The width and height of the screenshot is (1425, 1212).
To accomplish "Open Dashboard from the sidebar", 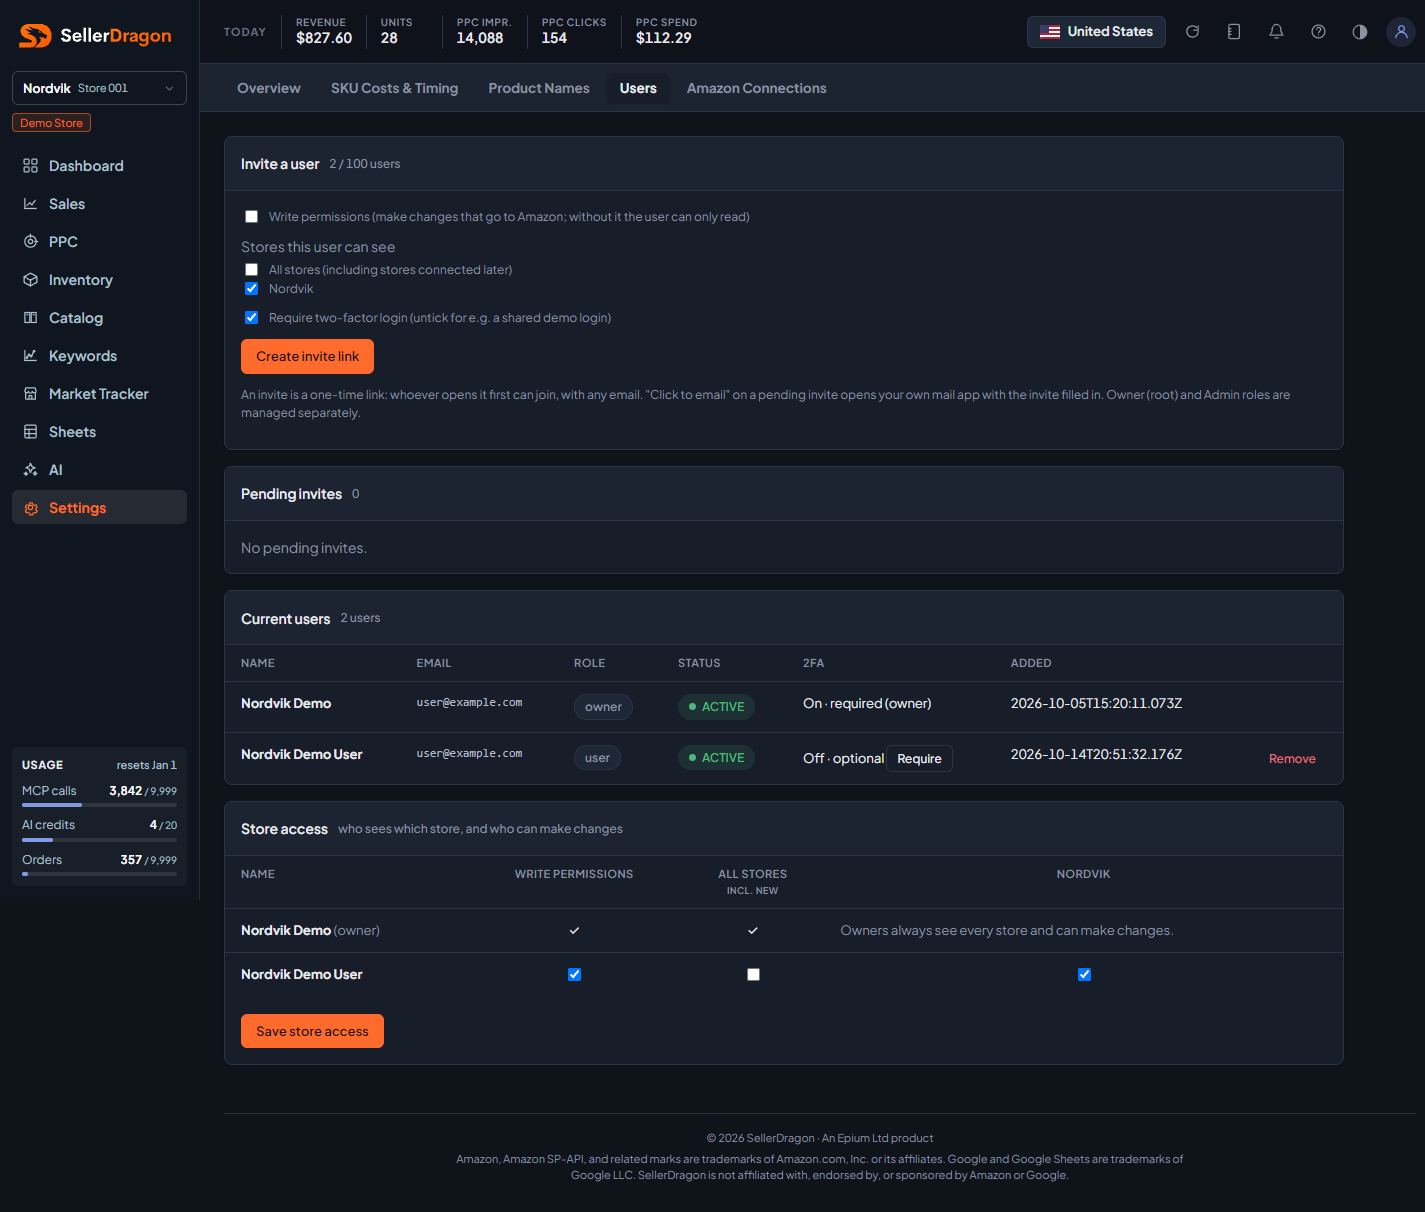I will click(99, 166).
